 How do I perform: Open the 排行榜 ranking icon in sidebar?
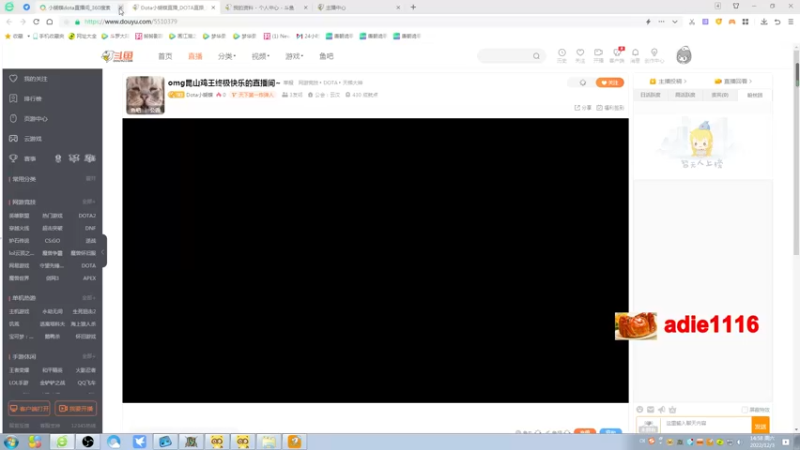point(13,98)
